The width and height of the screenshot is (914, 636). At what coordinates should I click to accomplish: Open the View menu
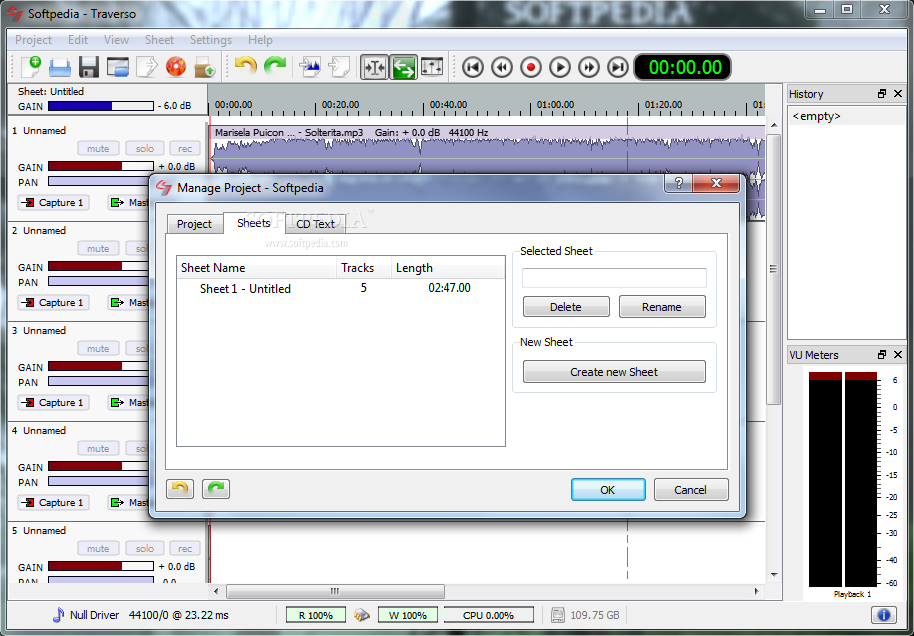(x=116, y=40)
